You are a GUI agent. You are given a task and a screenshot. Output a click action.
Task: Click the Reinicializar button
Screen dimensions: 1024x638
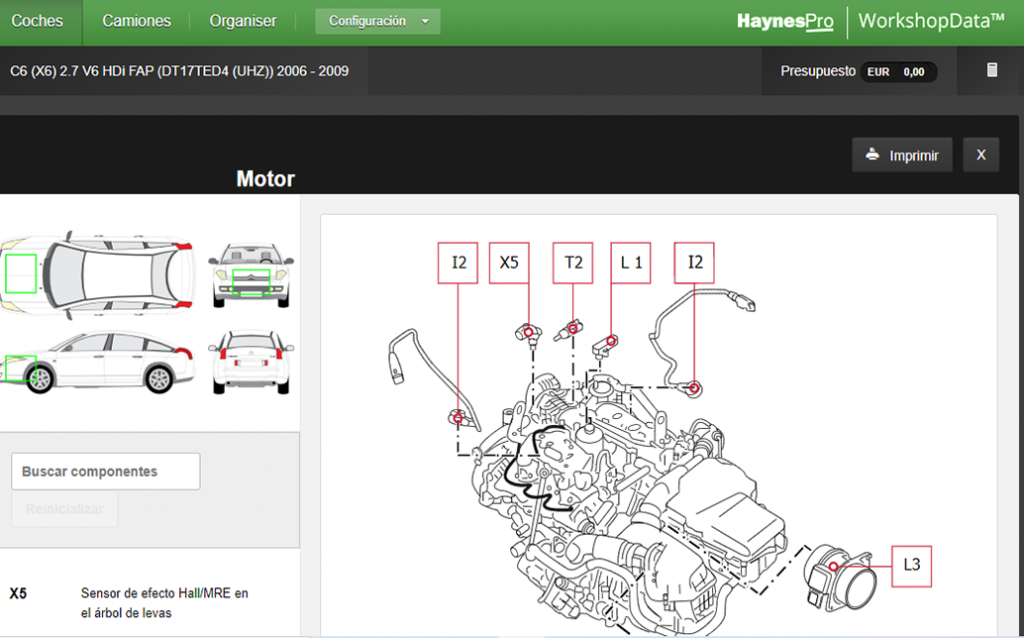coord(65,509)
